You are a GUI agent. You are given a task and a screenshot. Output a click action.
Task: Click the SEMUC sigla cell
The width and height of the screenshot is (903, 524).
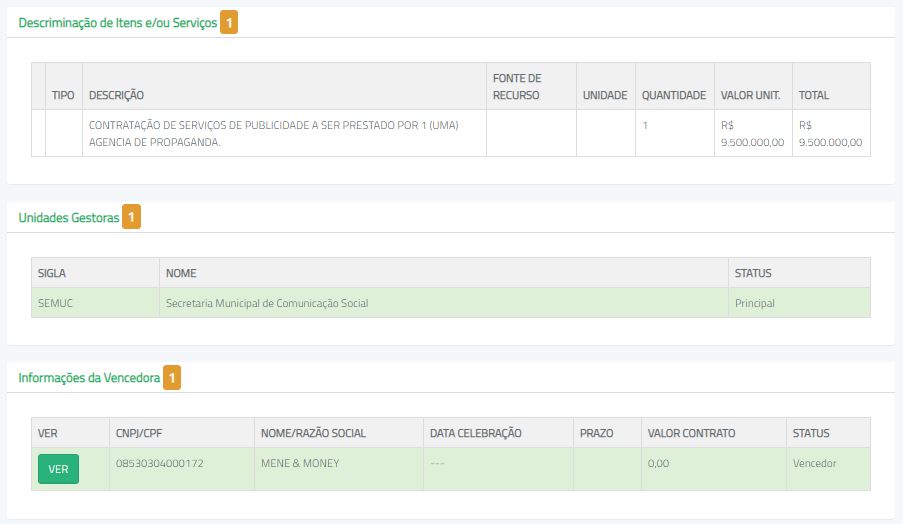coord(55,303)
